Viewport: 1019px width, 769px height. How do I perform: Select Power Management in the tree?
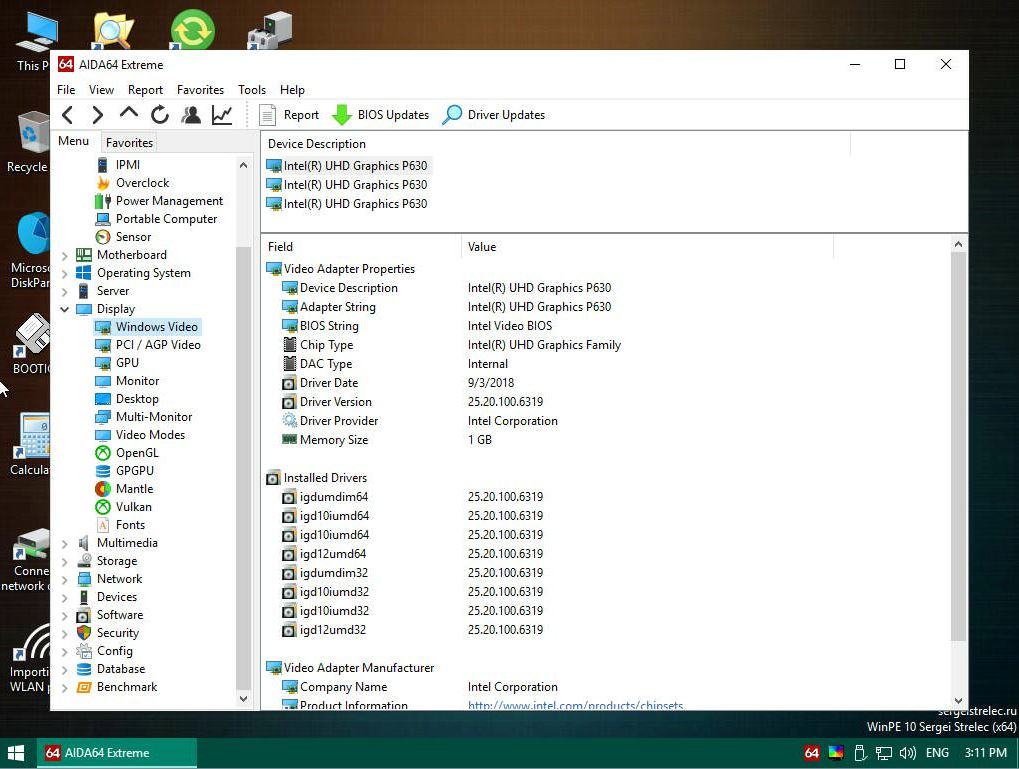(169, 201)
